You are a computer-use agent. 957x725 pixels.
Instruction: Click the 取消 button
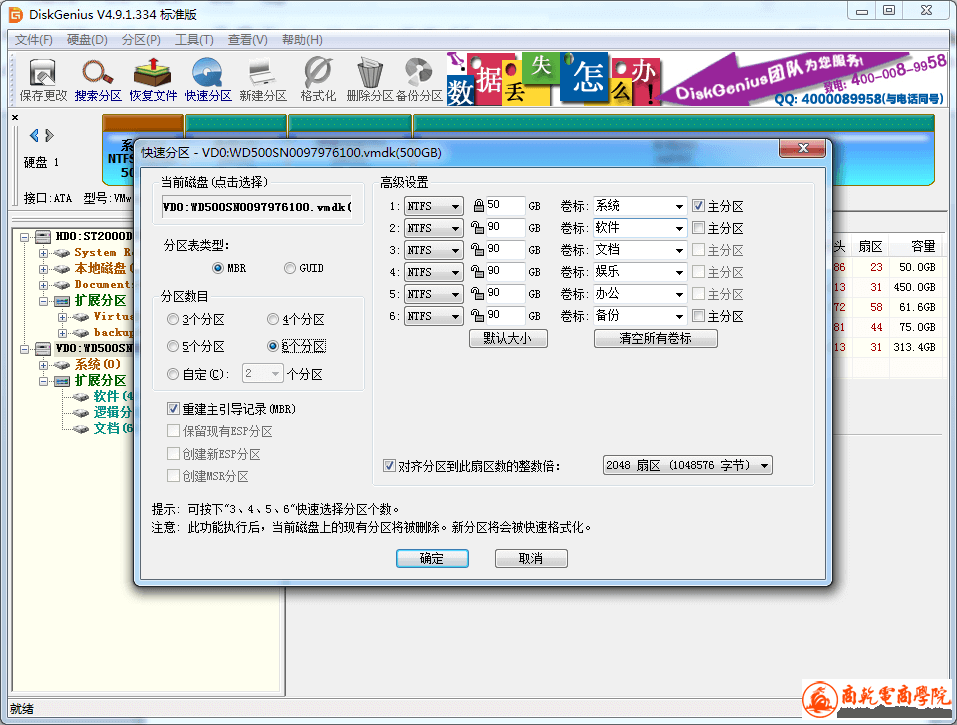point(531,558)
